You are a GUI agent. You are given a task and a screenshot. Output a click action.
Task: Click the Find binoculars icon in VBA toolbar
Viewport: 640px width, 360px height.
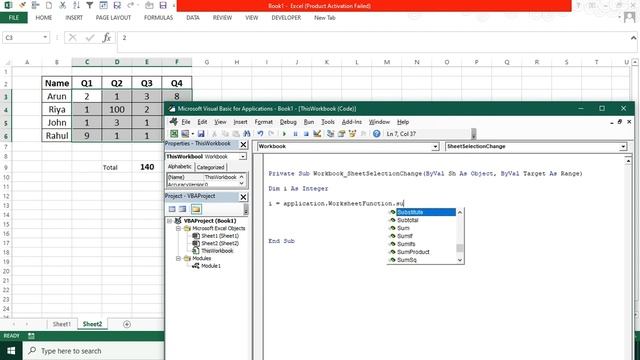tap(247, 133)
